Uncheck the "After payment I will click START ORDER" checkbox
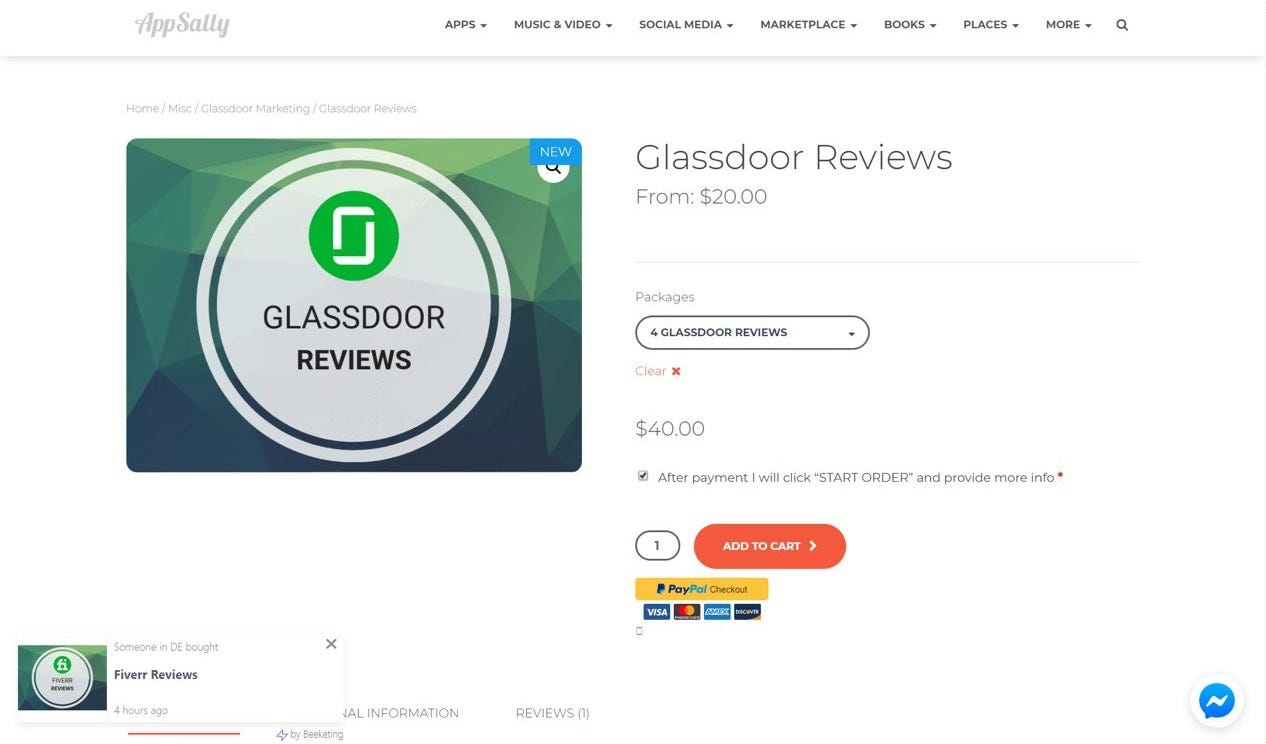 point(643,475)
